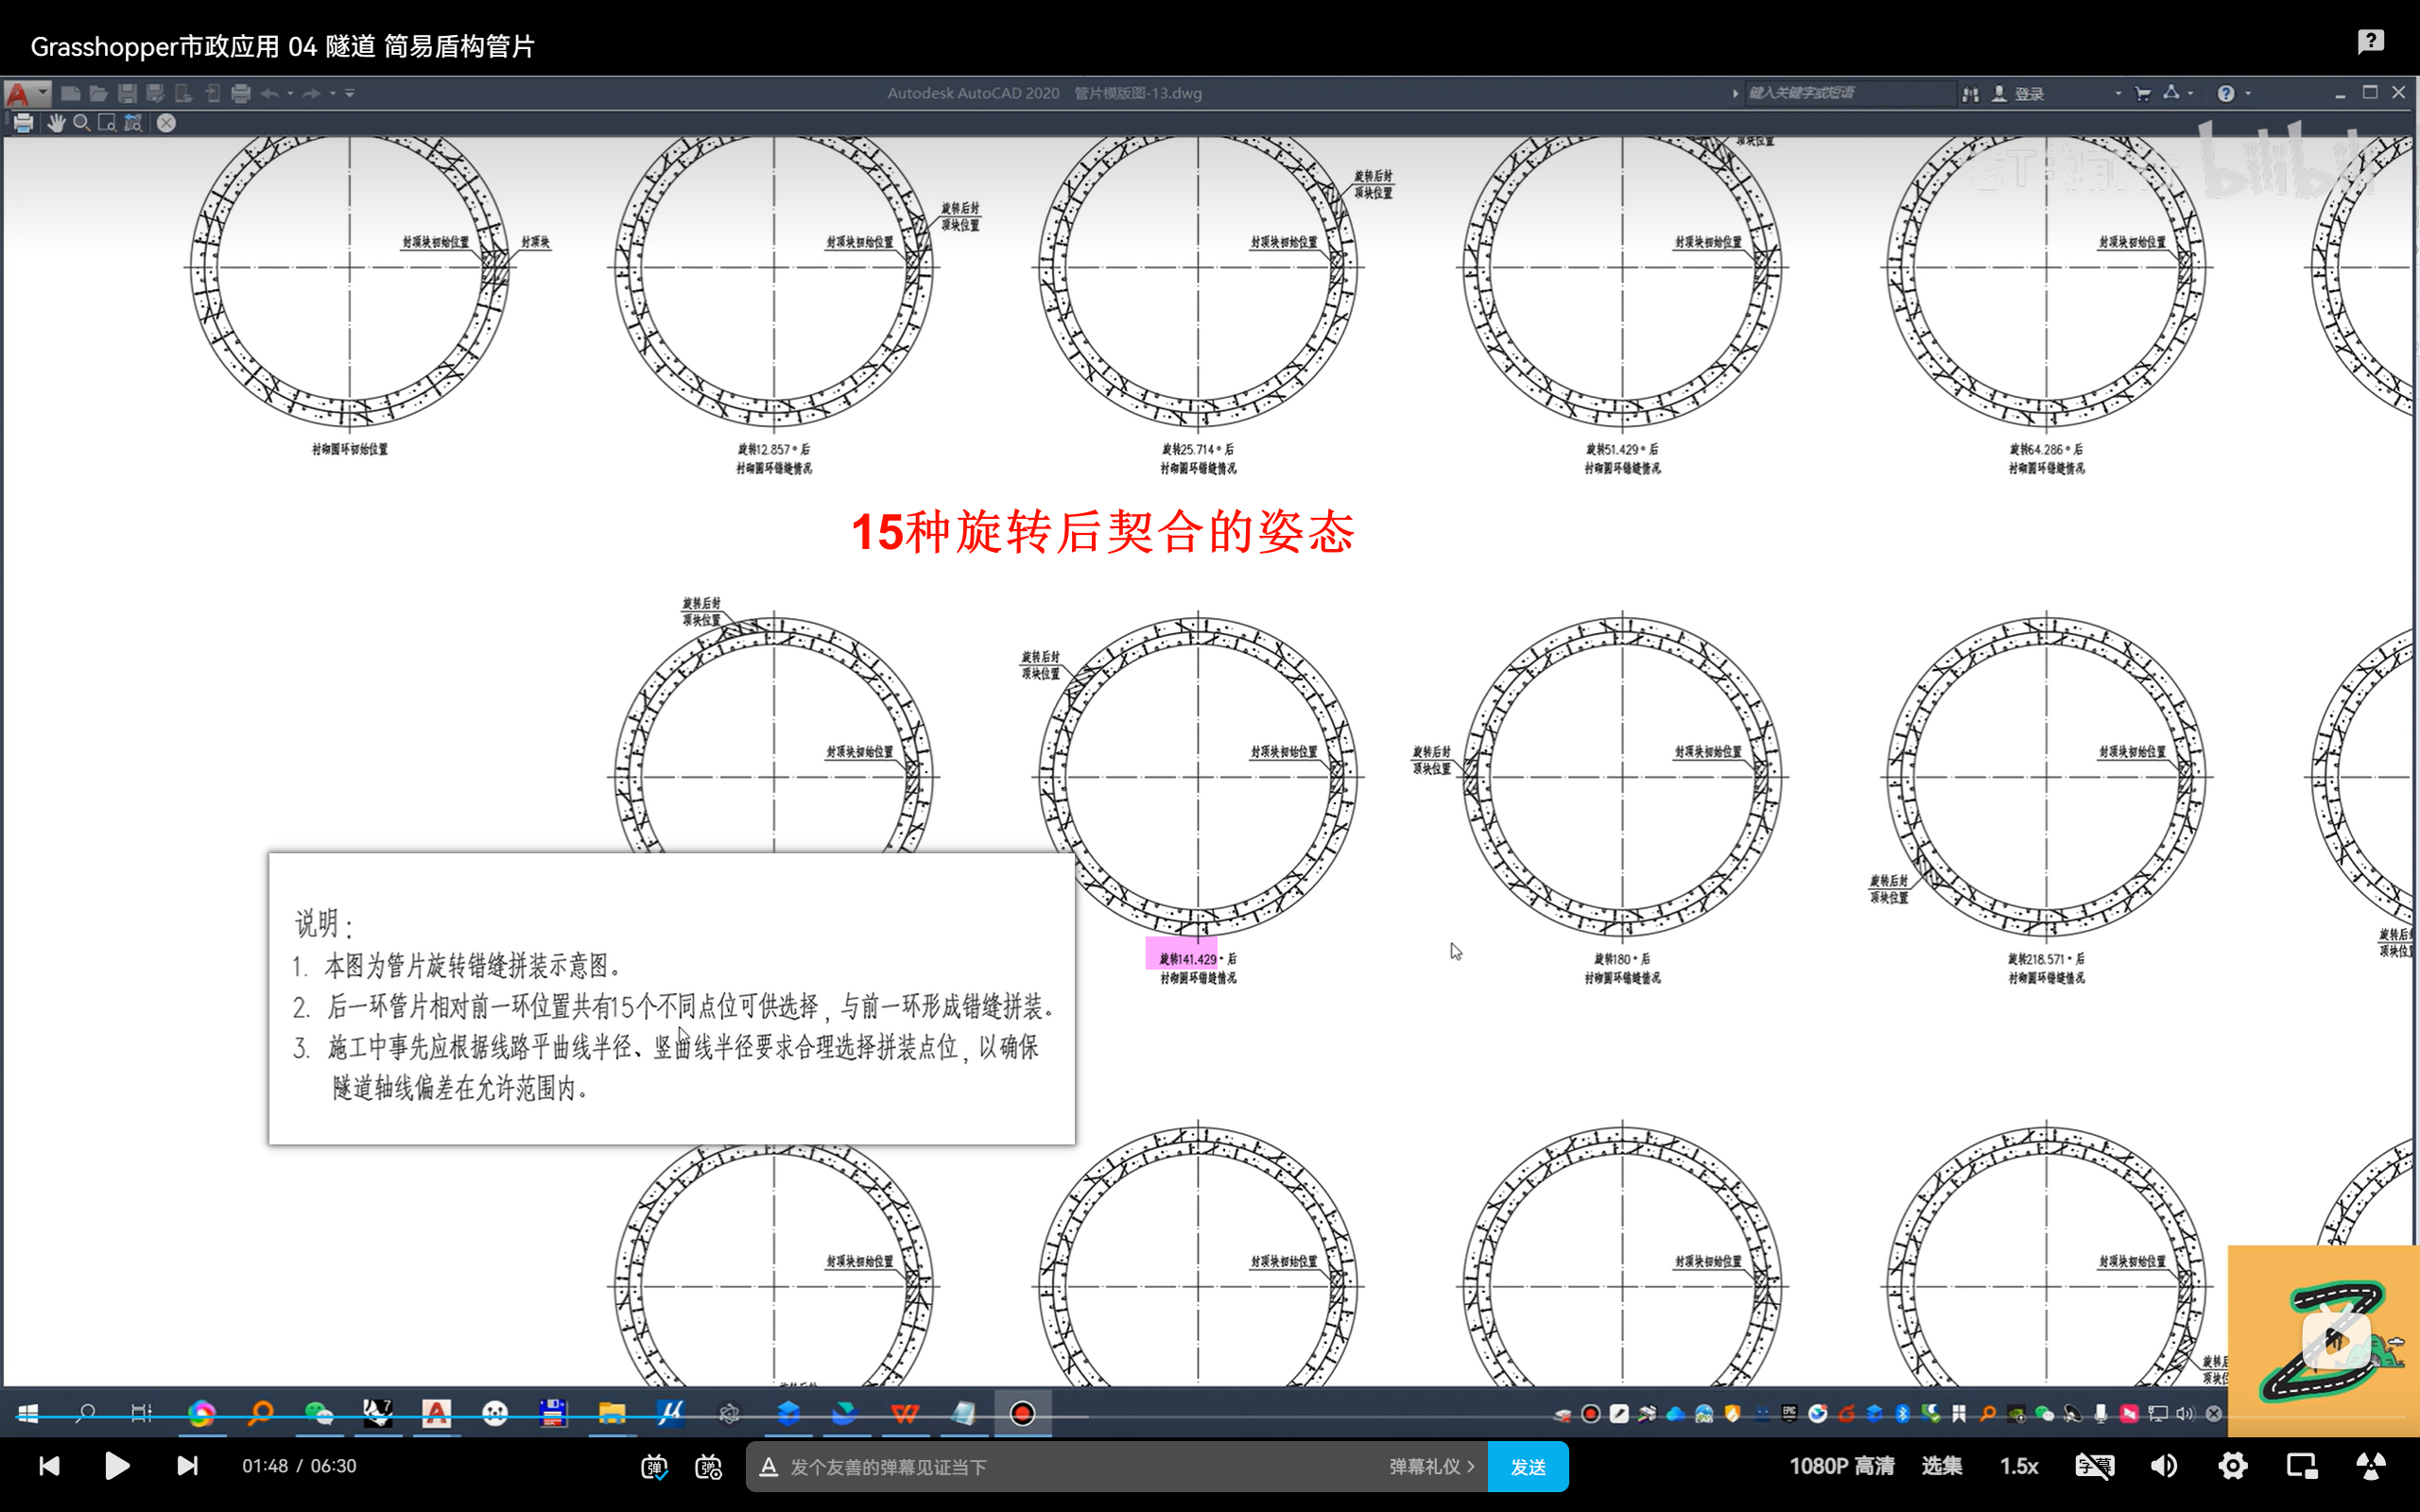Viewport: 2420px width, 1512px height.
Task: Click the blue 发送 send button
Action: pyautogui.click(x=1527, y=1467)
